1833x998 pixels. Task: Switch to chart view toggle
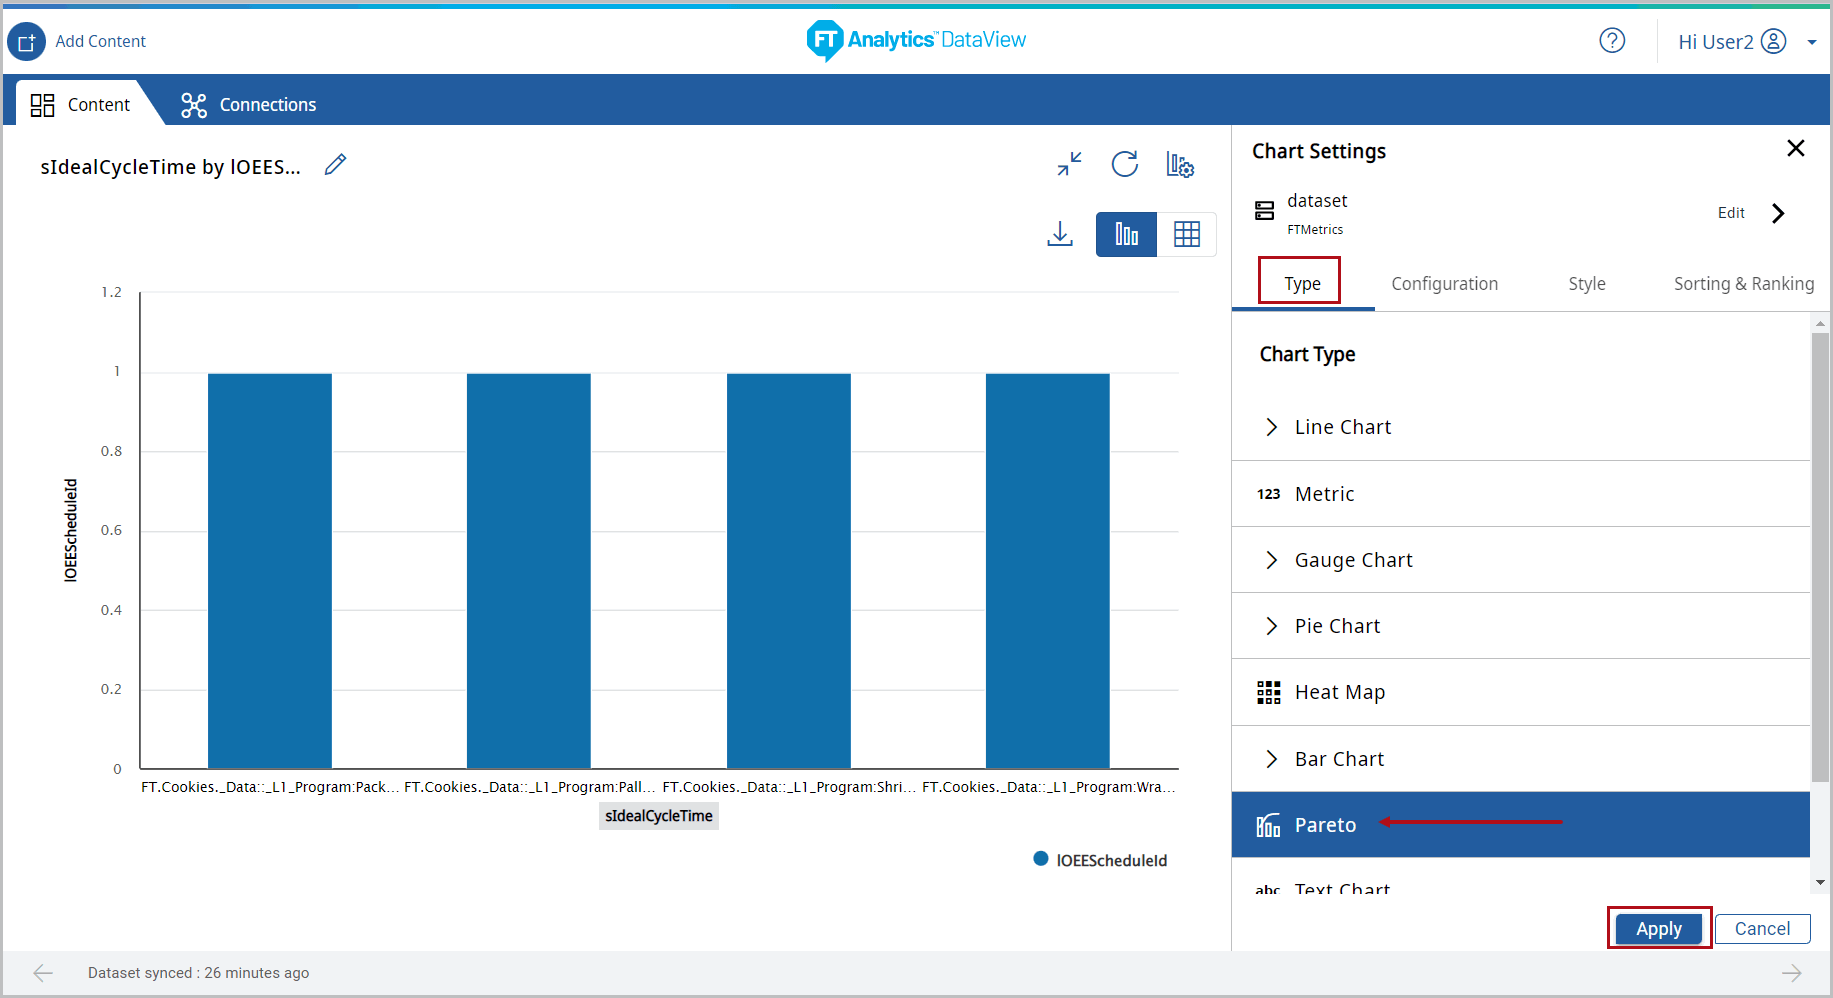(x=1126, y=235)
